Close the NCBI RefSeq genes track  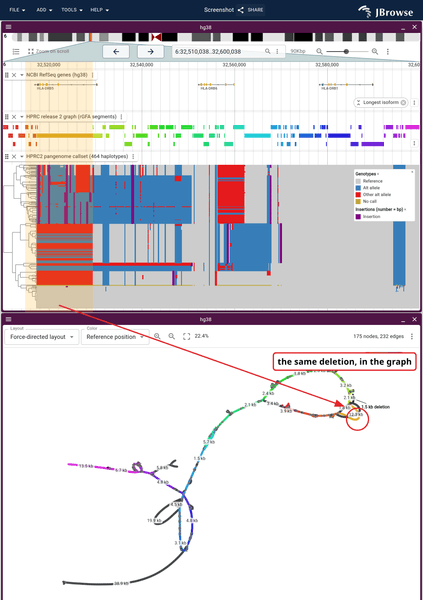[x=14, y=75]
